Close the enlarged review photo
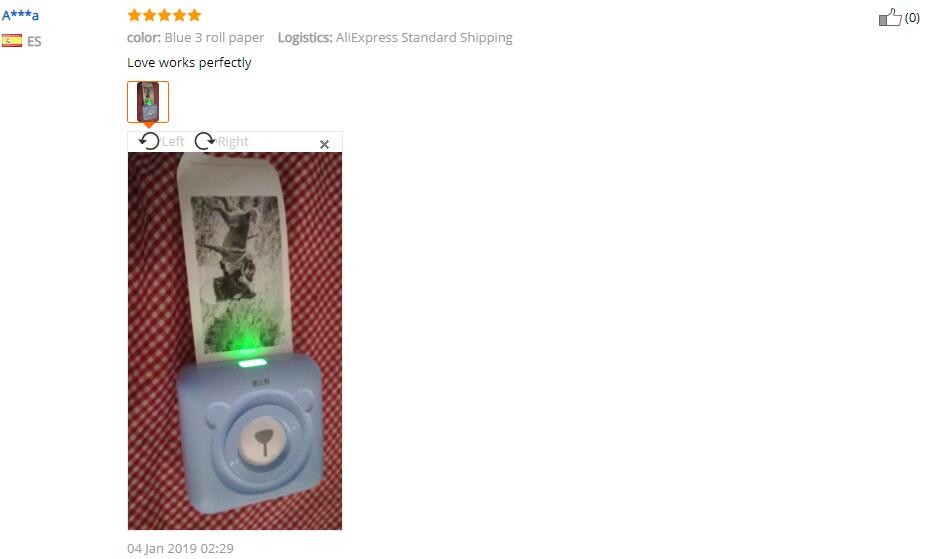 tap(324, 144)
